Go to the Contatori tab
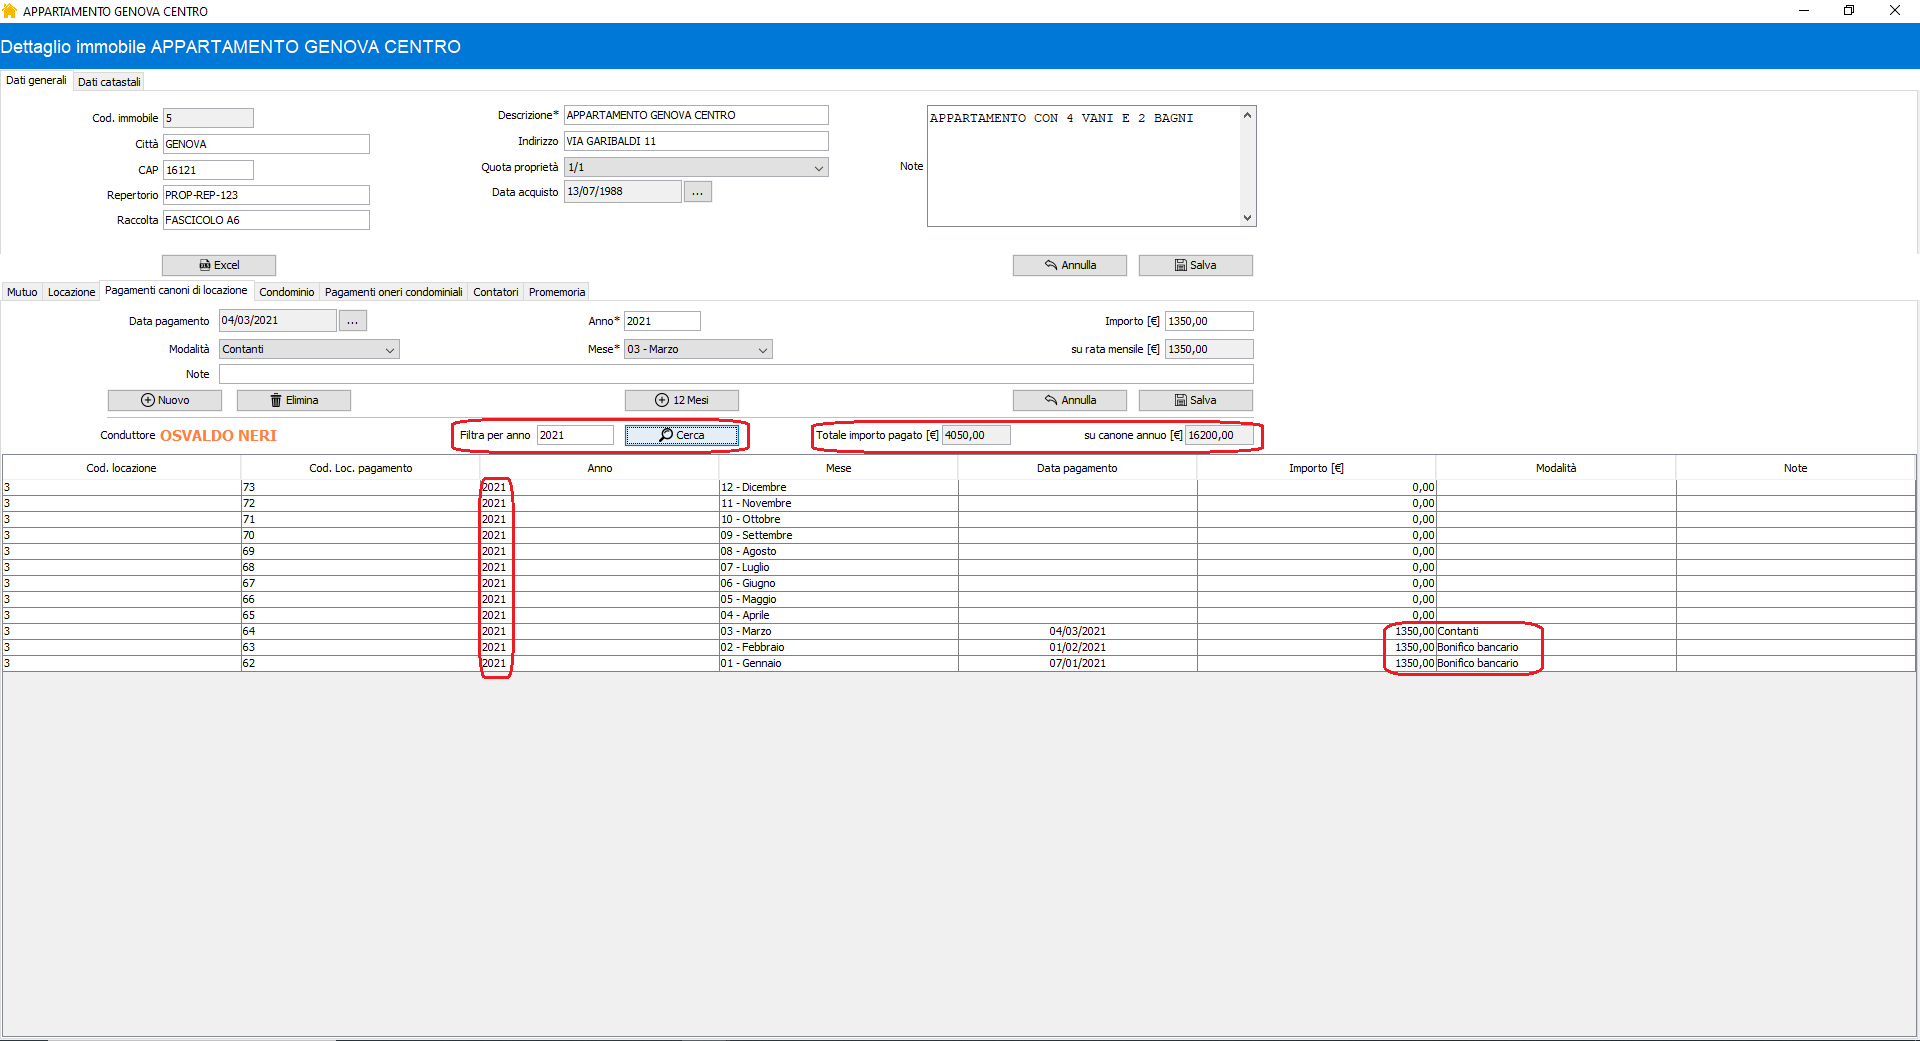The height and width of the screenshot is (1041, 1920). 495,292
